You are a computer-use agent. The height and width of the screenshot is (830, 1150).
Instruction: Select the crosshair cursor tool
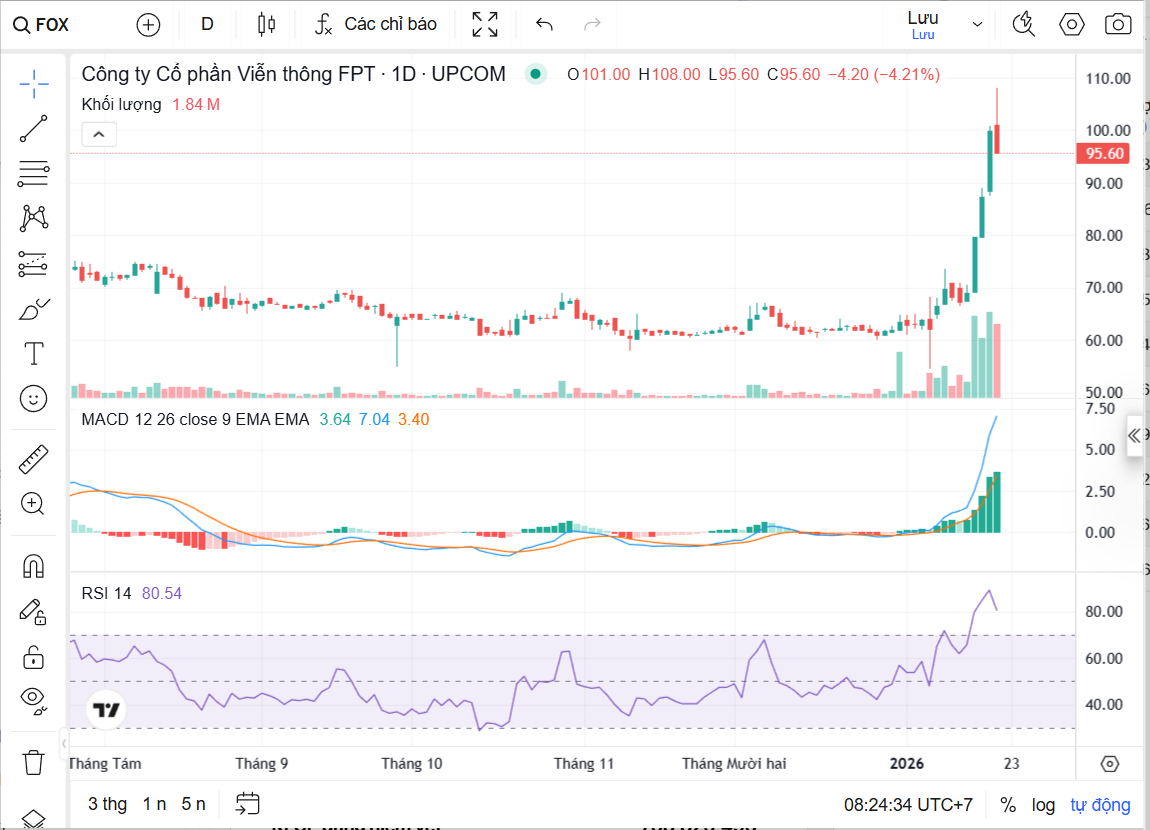pyautogui.click(x=34, y=85)
